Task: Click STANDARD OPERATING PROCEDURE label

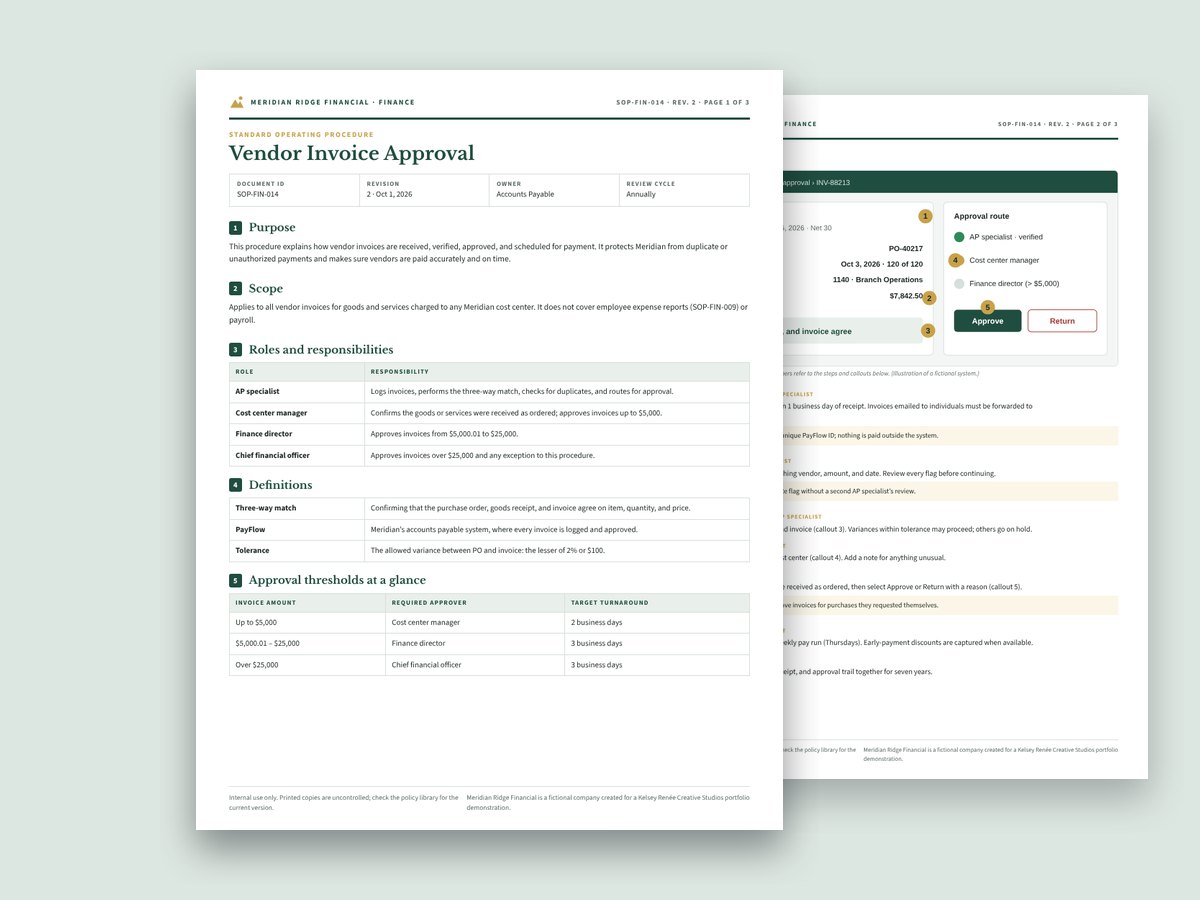Action: [301, 134]
